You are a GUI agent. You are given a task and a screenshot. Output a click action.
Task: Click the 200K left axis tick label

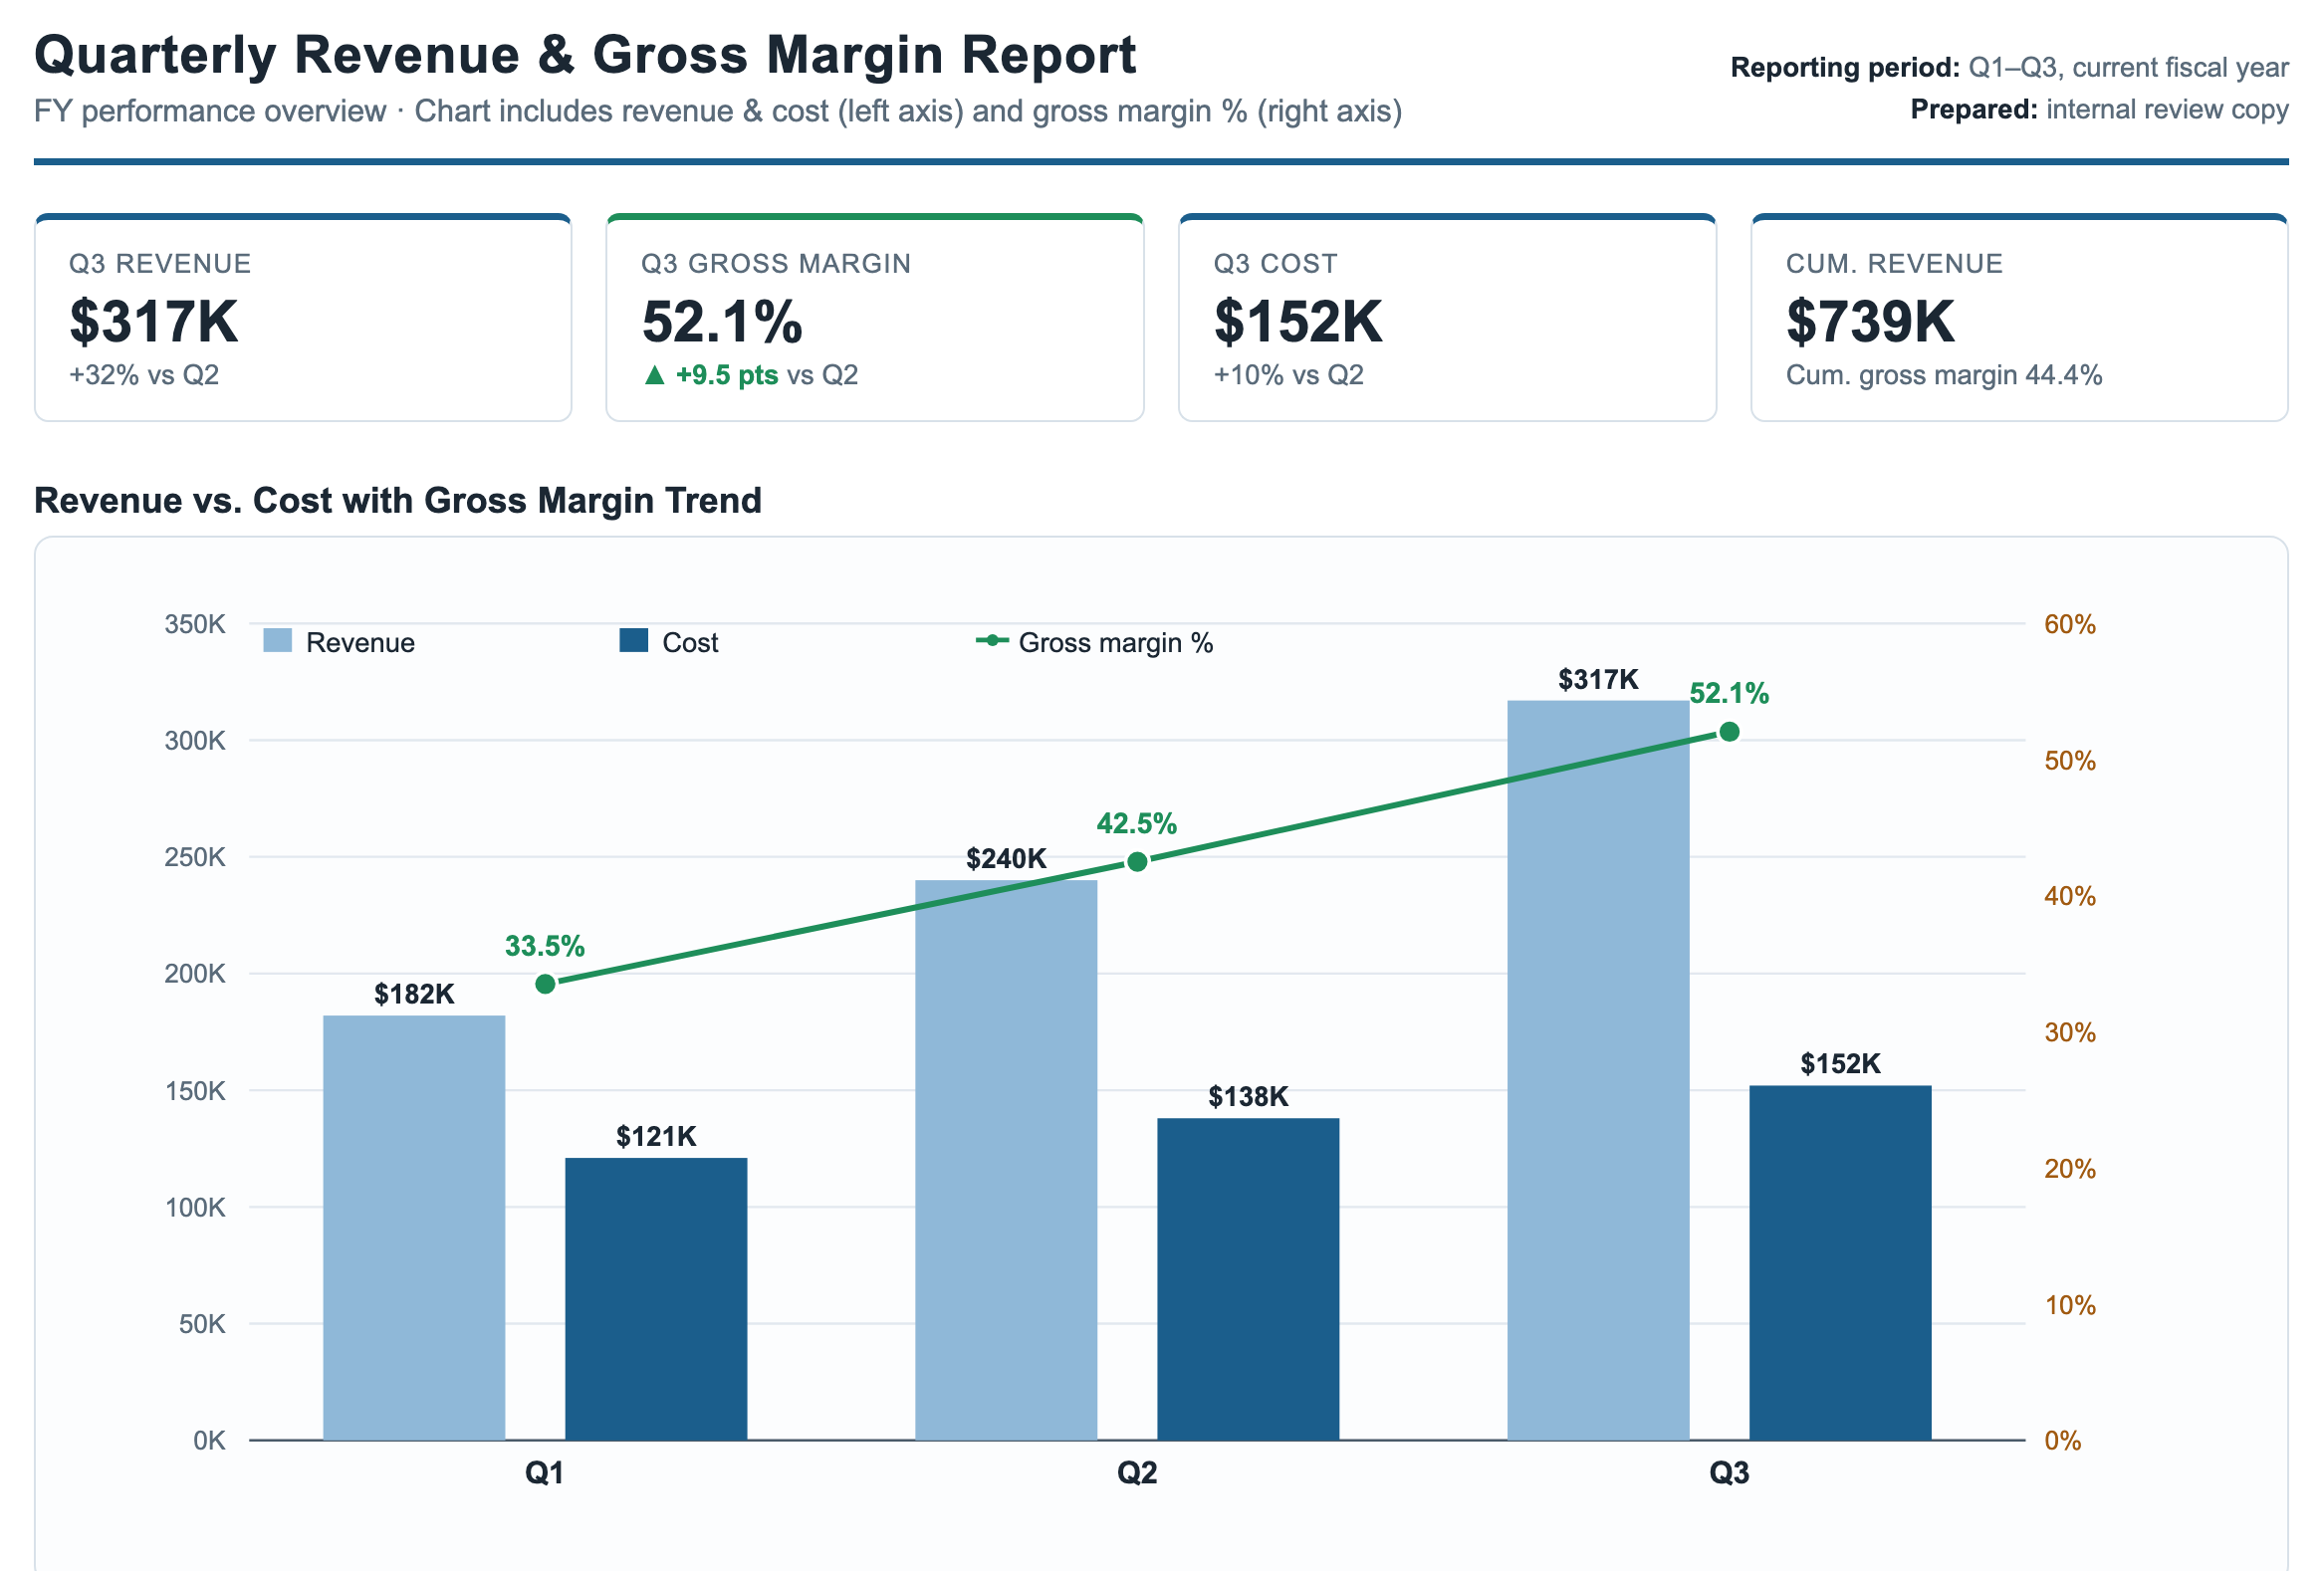(195, 973)
